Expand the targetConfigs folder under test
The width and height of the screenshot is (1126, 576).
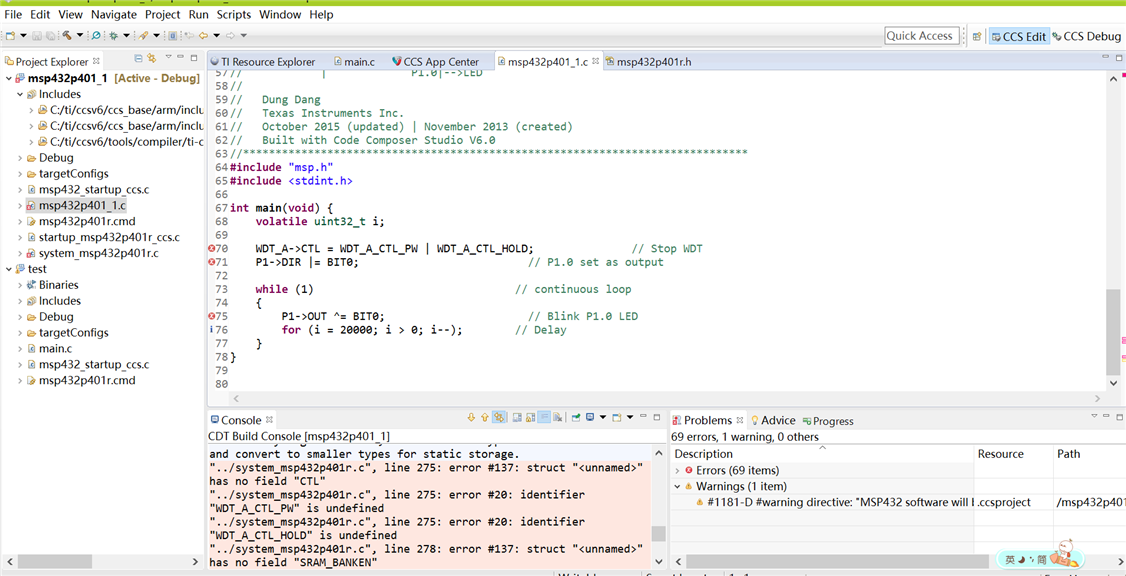(x=21, y=333)
